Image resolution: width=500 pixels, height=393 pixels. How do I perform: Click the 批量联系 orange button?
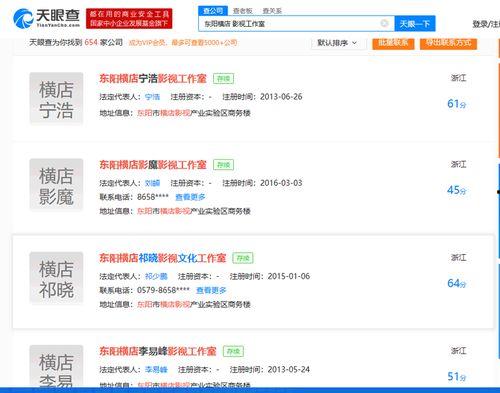pos(393,43)
